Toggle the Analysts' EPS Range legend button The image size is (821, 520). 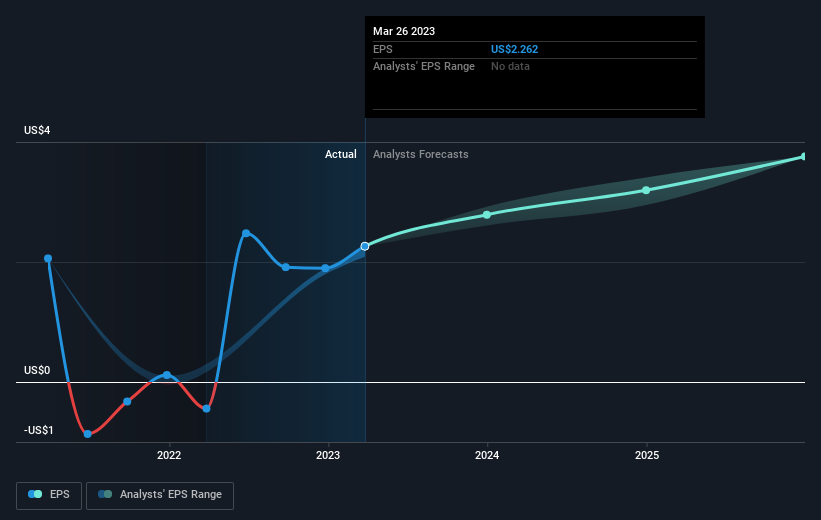(x=160, y=495)
